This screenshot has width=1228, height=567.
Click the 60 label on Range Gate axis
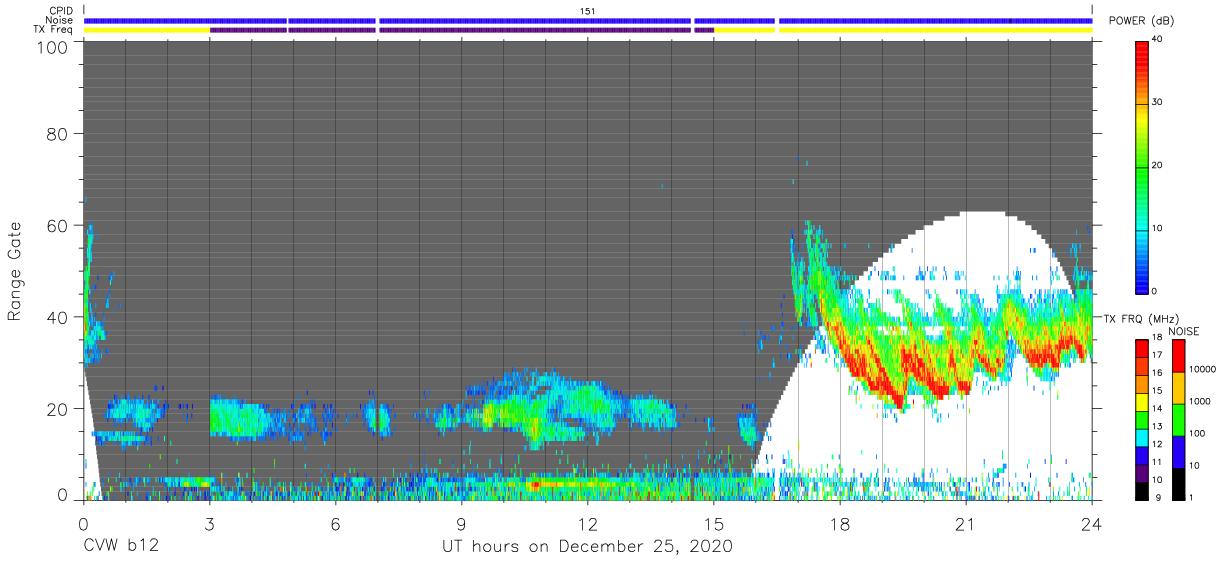(x=57, y=225)
